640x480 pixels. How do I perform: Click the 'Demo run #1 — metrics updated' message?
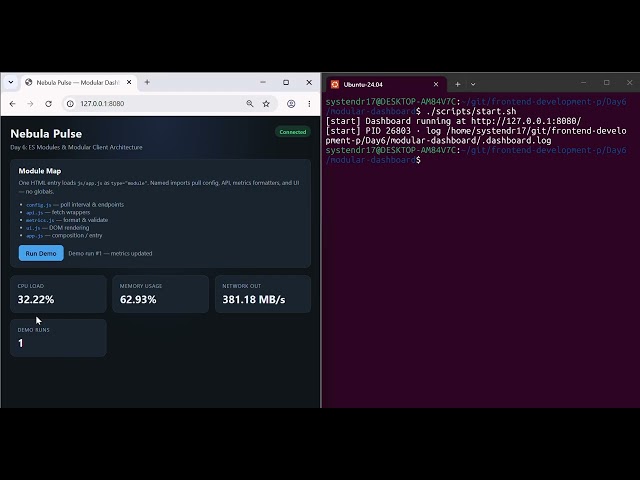coord(110,253)
